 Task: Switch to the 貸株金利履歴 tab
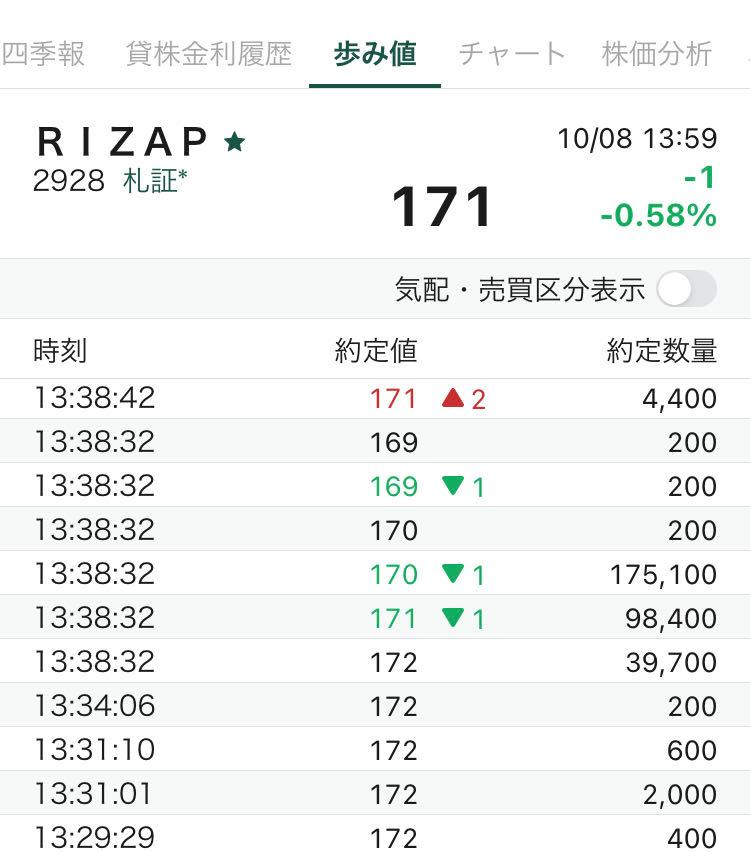(209, 54)
